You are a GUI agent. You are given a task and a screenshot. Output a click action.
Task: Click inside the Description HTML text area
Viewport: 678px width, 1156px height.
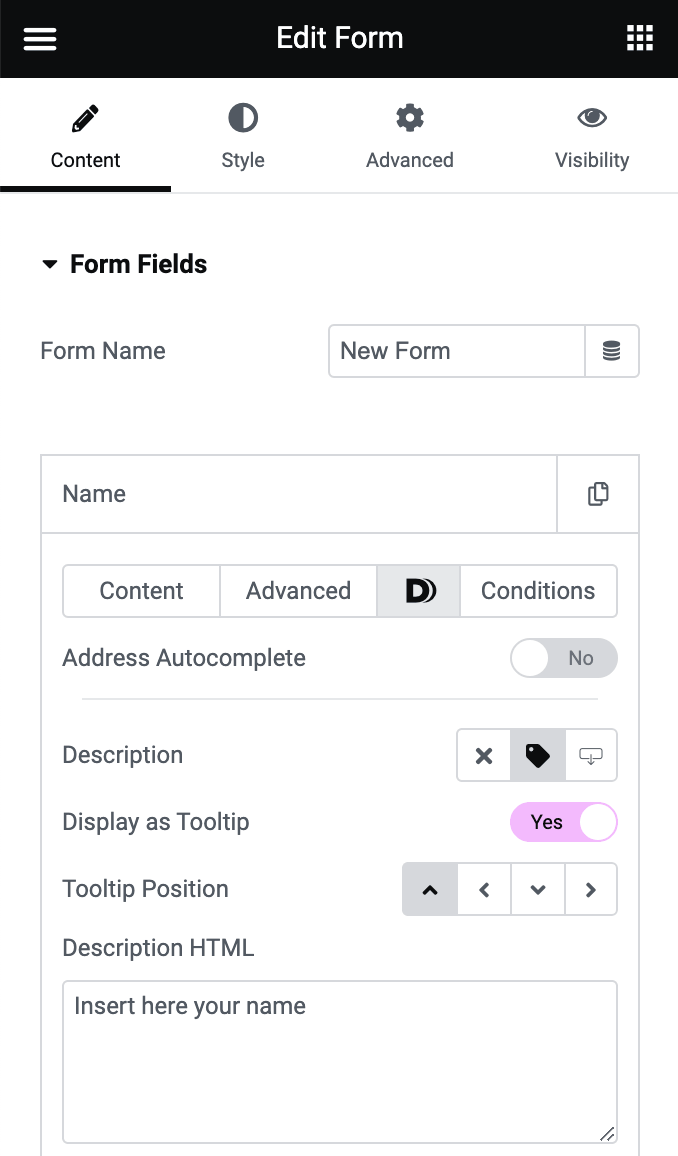(340, 1060)
